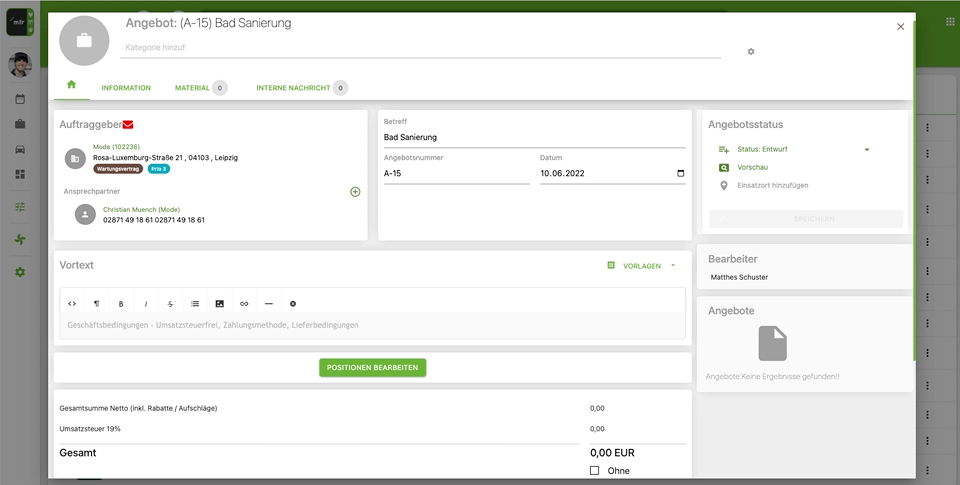The height and width of the screenshot is (485, 960).
Task: Open the calendar from the left sidebar
Action: 20,99
